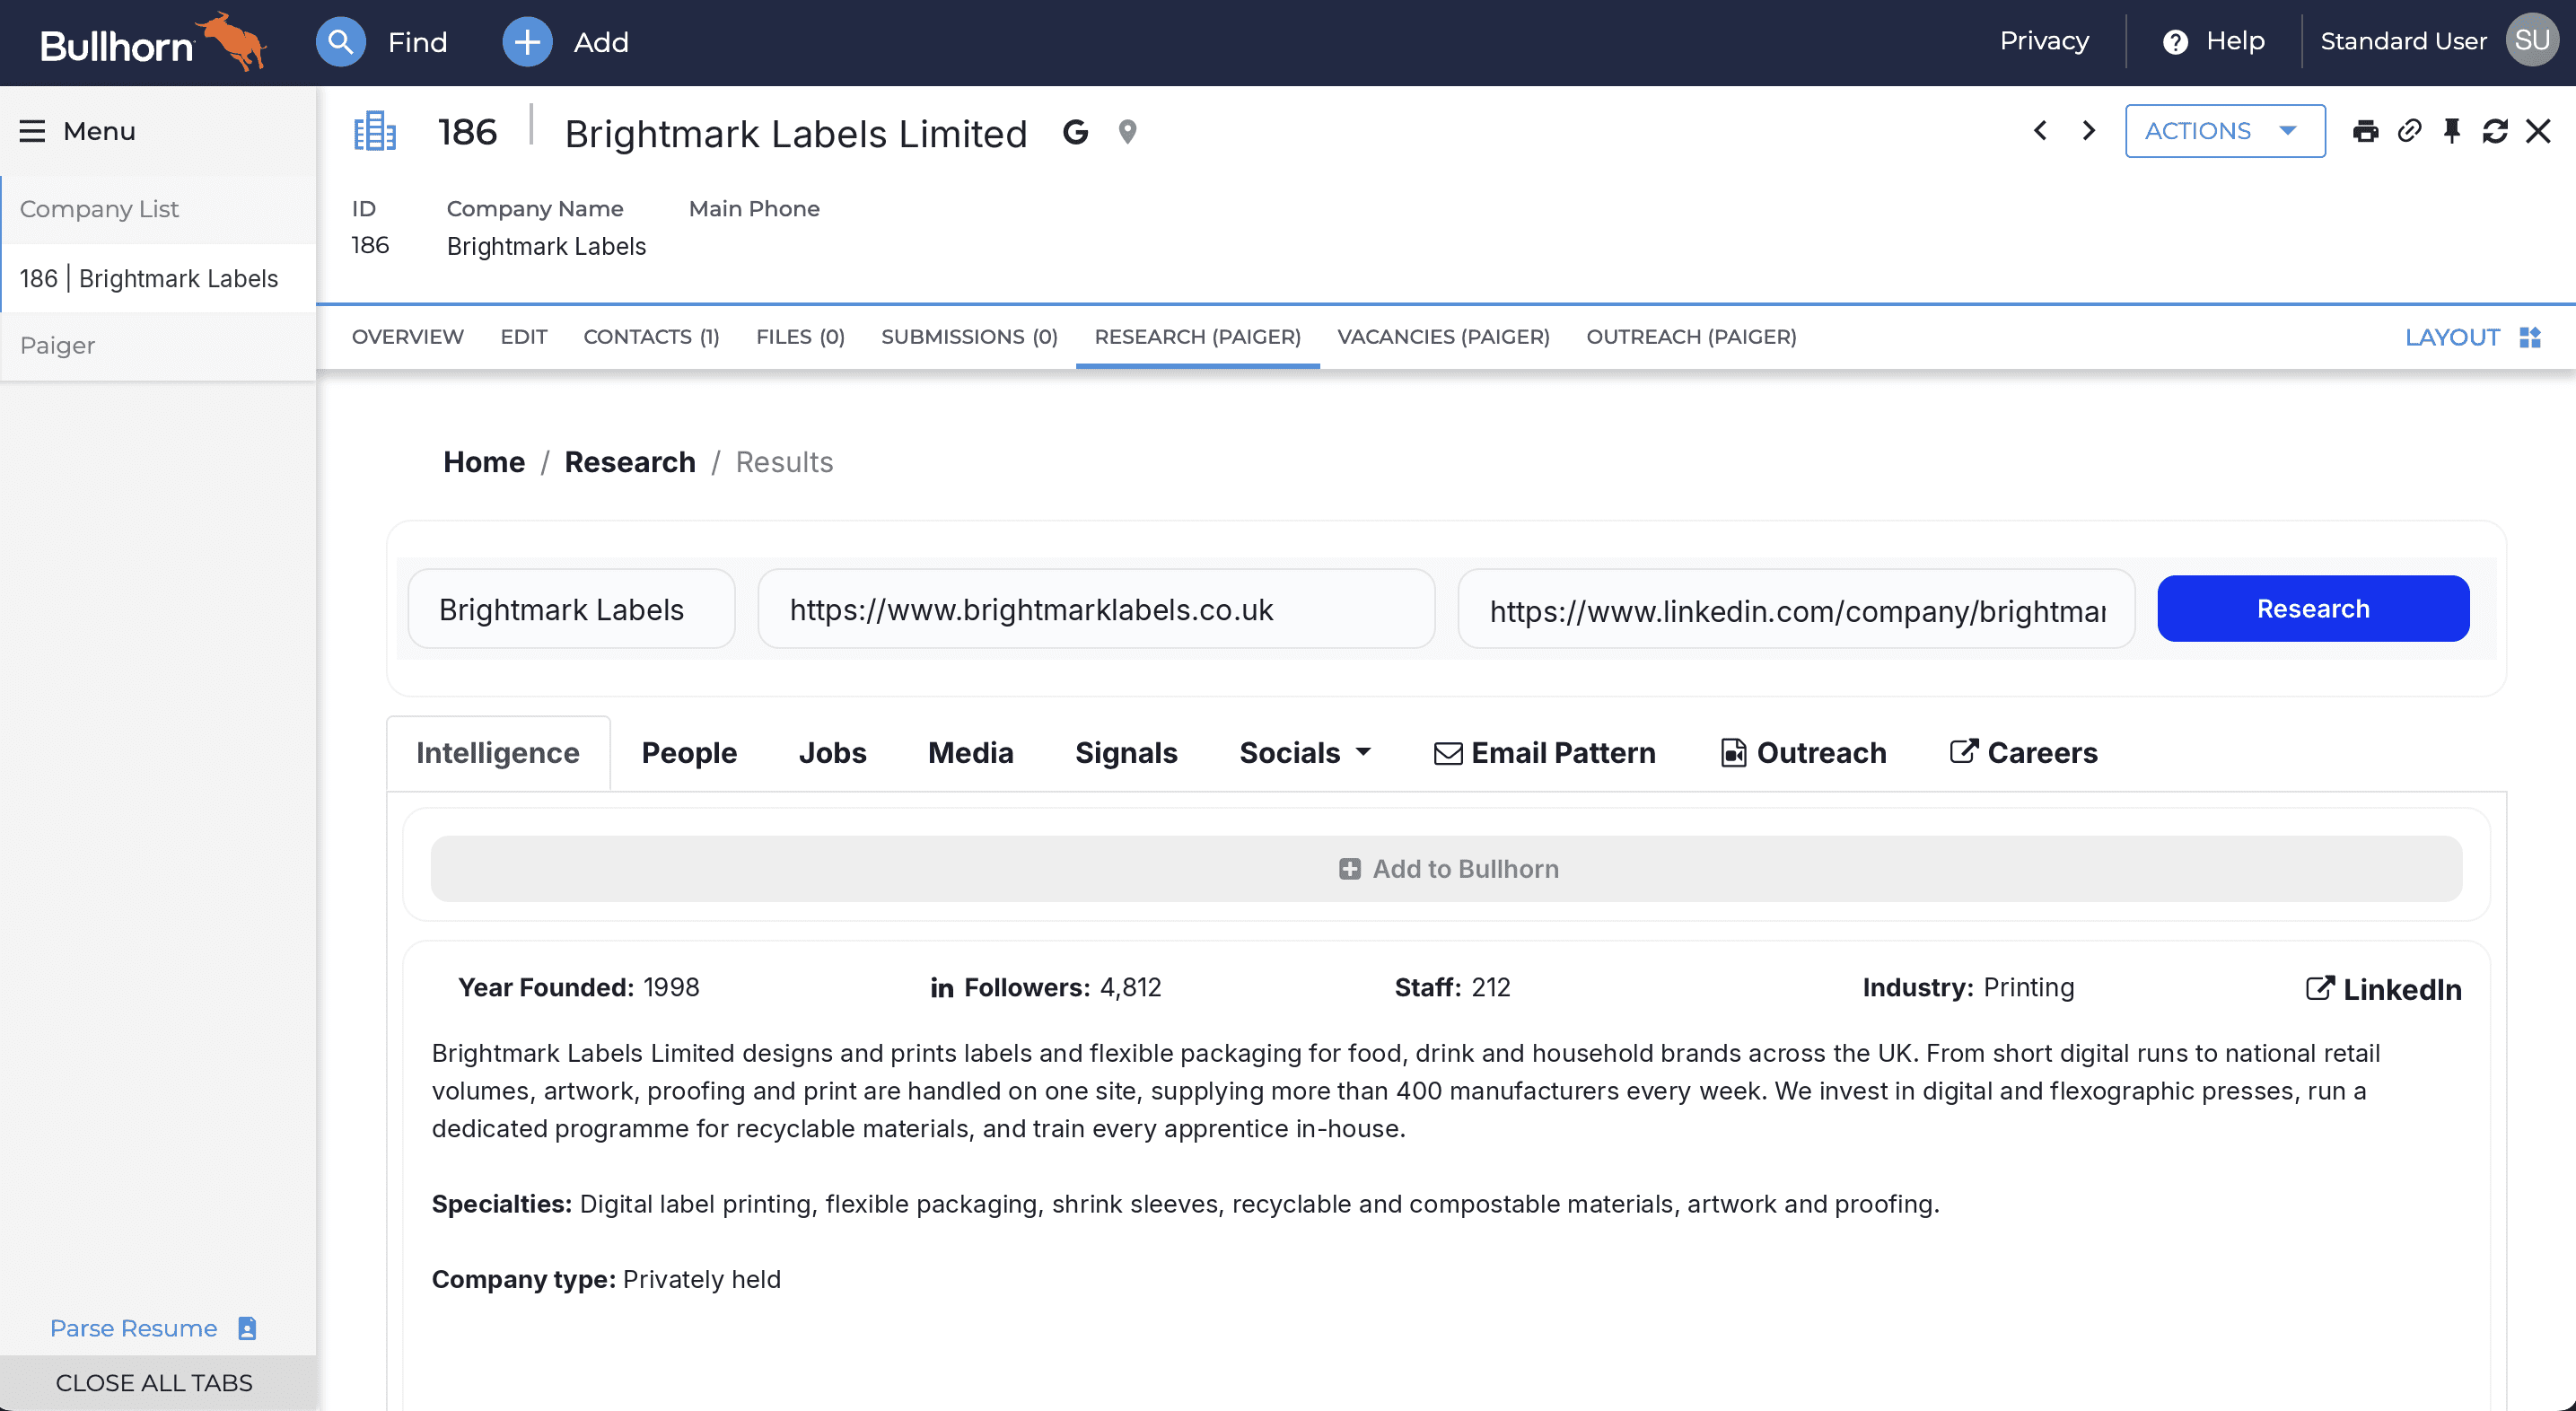Click the Layout grid icon

coord(2530,337)
